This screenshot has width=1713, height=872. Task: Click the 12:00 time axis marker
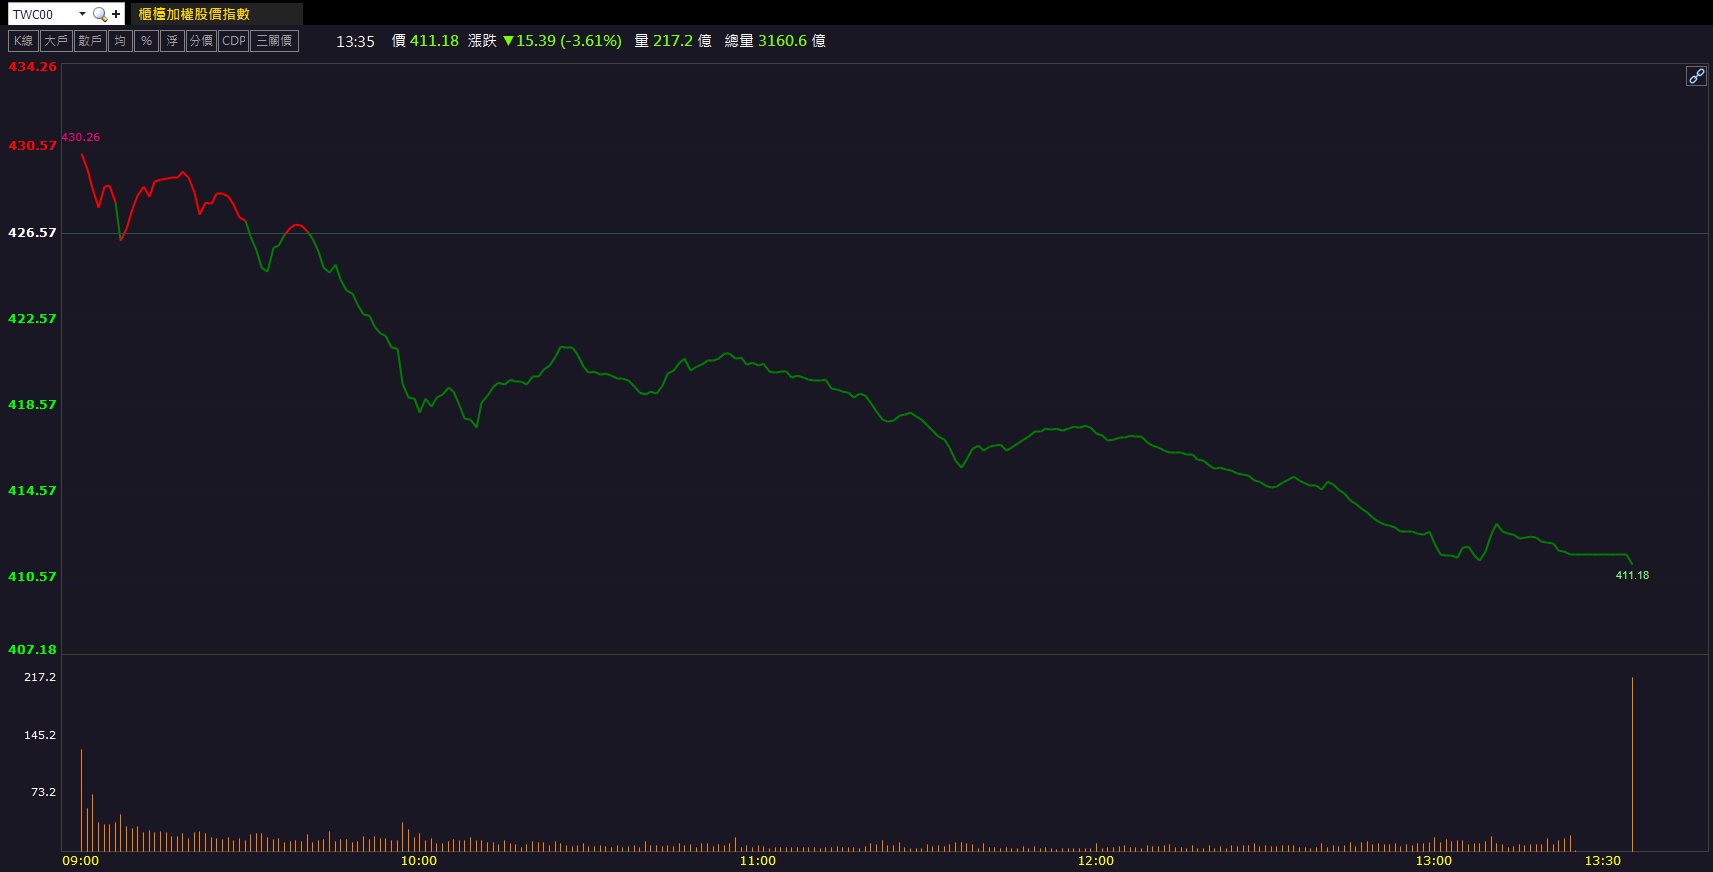coord(1096,861)
